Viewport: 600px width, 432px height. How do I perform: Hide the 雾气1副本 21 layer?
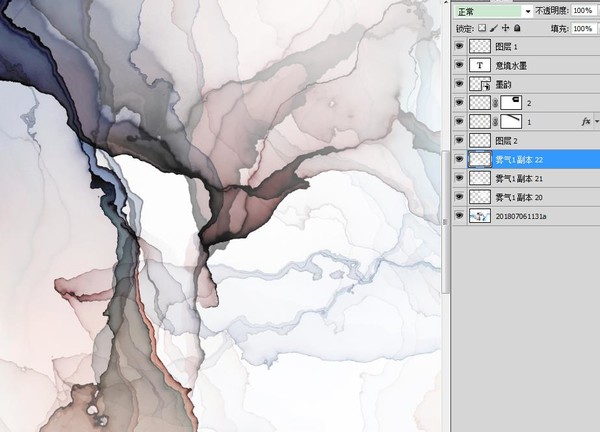click(x=459, y=178)
